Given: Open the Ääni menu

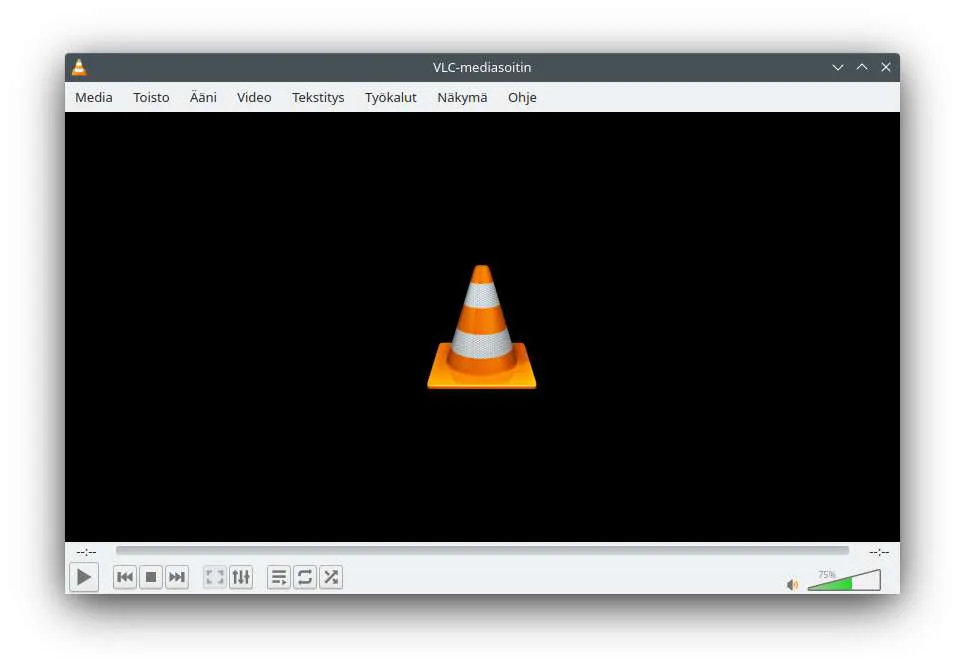Looking at the screenshot, I should 203,97.
